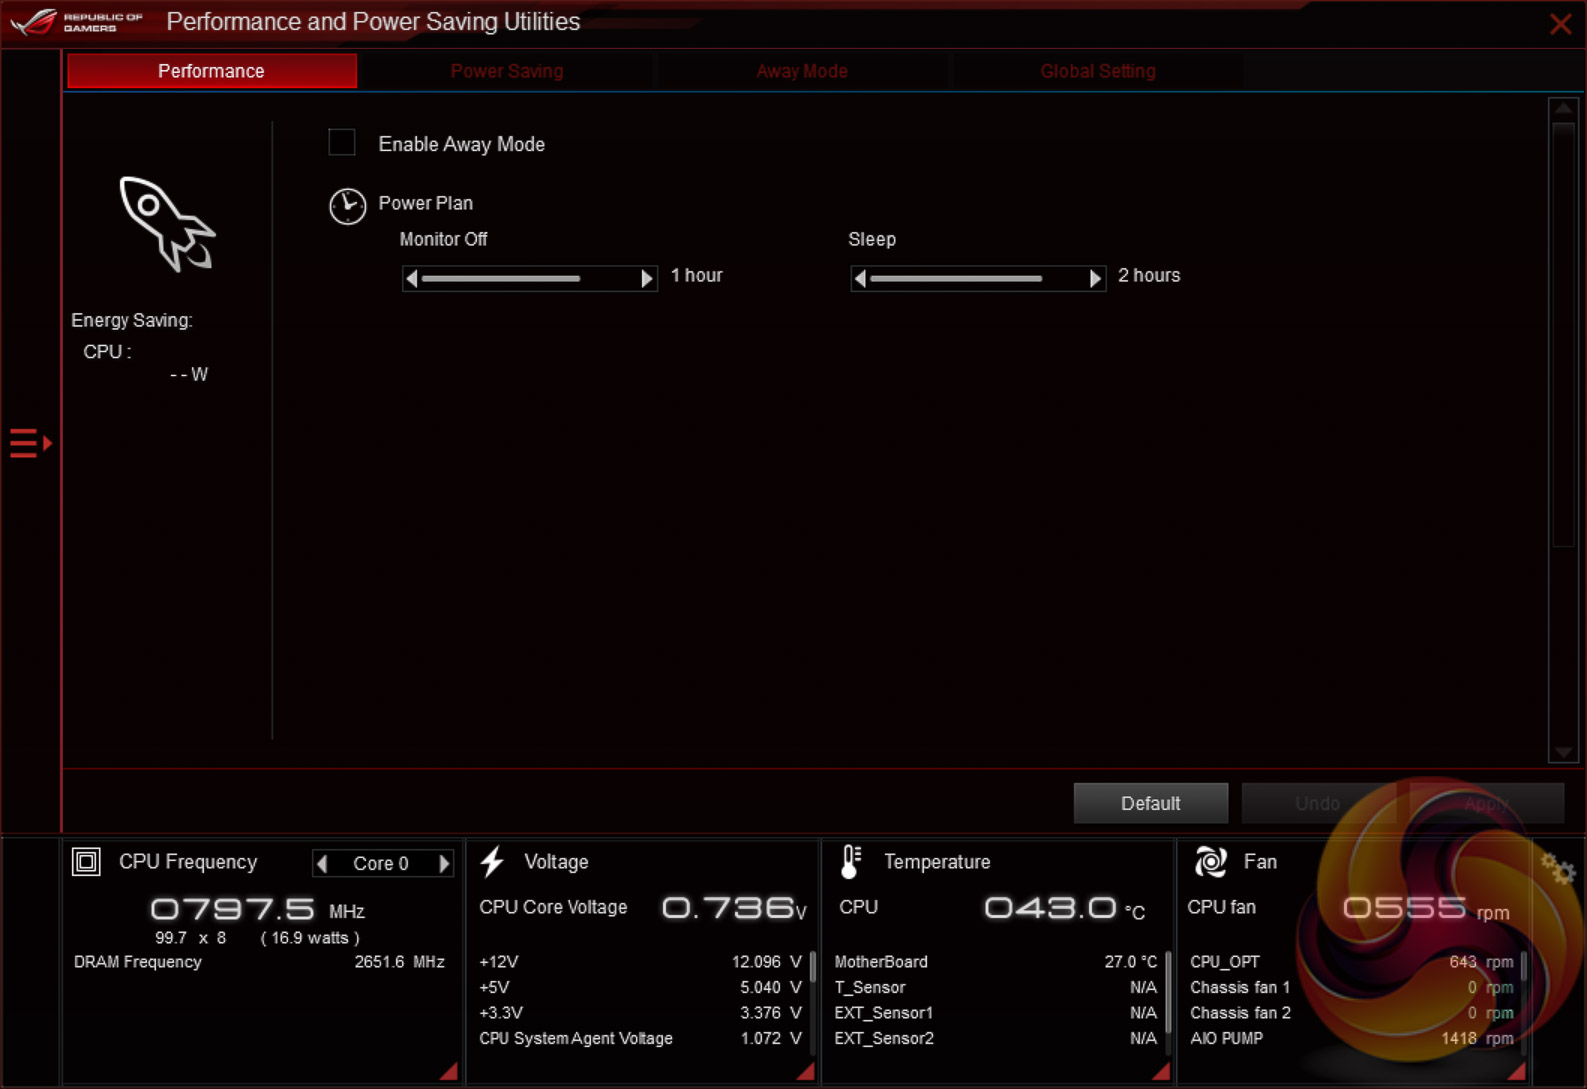Screen dimensions: 1587x1089
Task: Click the Undo button
Action: 1318,803
